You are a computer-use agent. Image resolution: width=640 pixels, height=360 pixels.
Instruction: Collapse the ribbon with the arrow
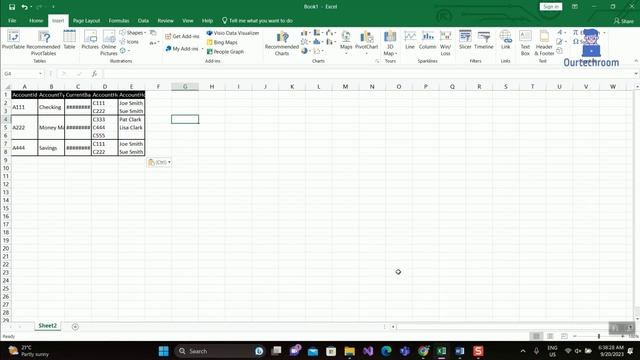(636, 61)
